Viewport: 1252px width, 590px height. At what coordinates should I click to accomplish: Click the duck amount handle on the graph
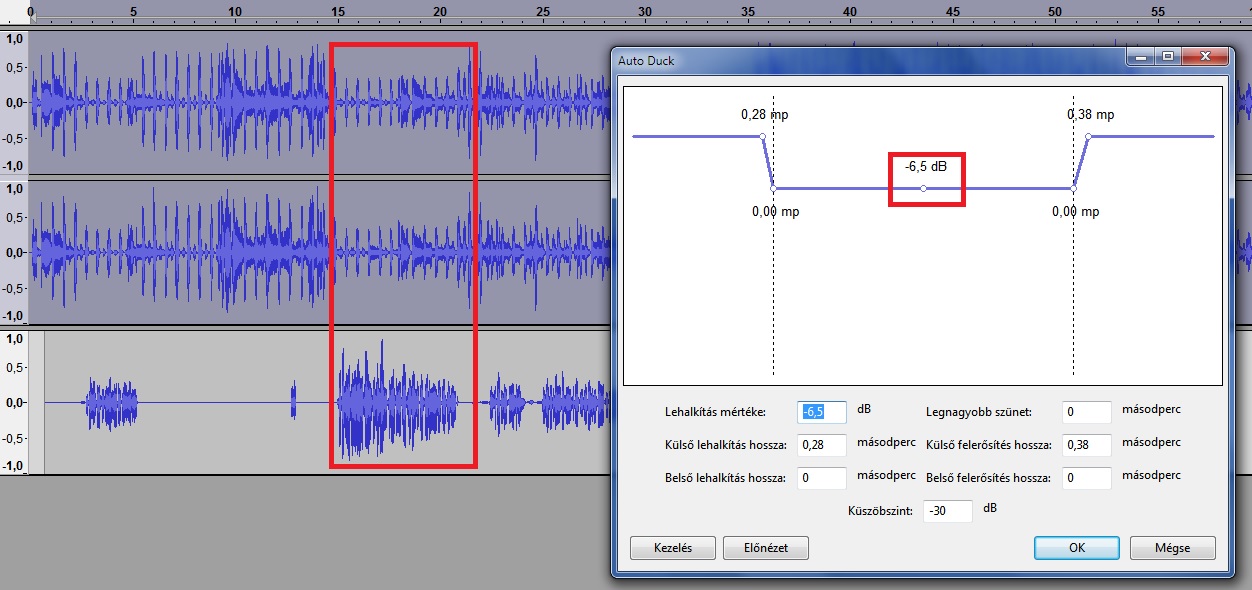pyautogui.click(x=923, y=188)
